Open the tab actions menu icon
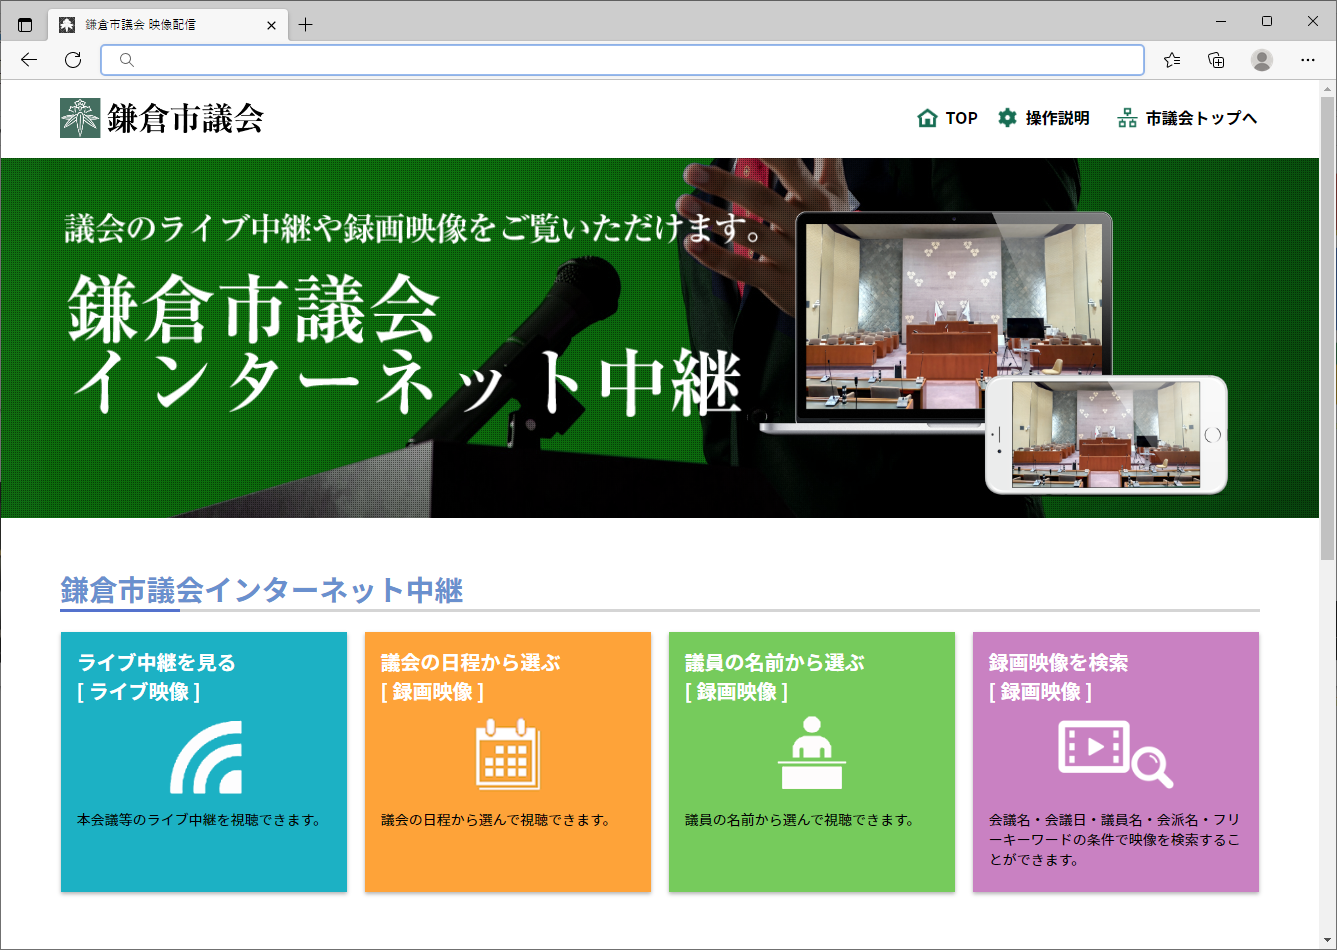 tap(25, 25)
